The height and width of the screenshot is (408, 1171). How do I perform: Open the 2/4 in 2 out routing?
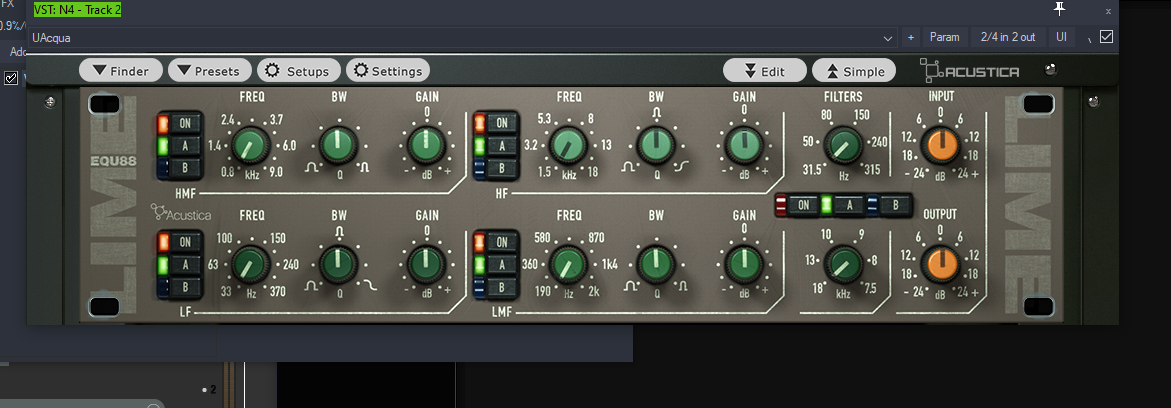tap(1008, 37)
